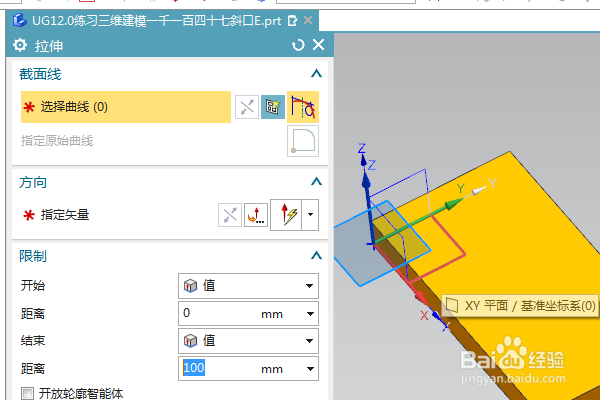Open the start distance unit dropdown
Screen dimensions: 600x400
pos(310,314)
